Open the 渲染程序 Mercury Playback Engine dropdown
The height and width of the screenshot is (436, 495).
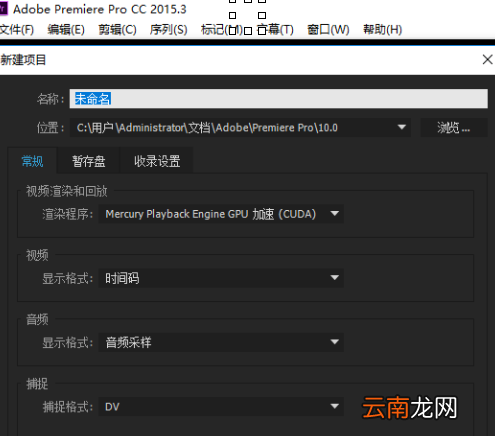coord(221,214)
